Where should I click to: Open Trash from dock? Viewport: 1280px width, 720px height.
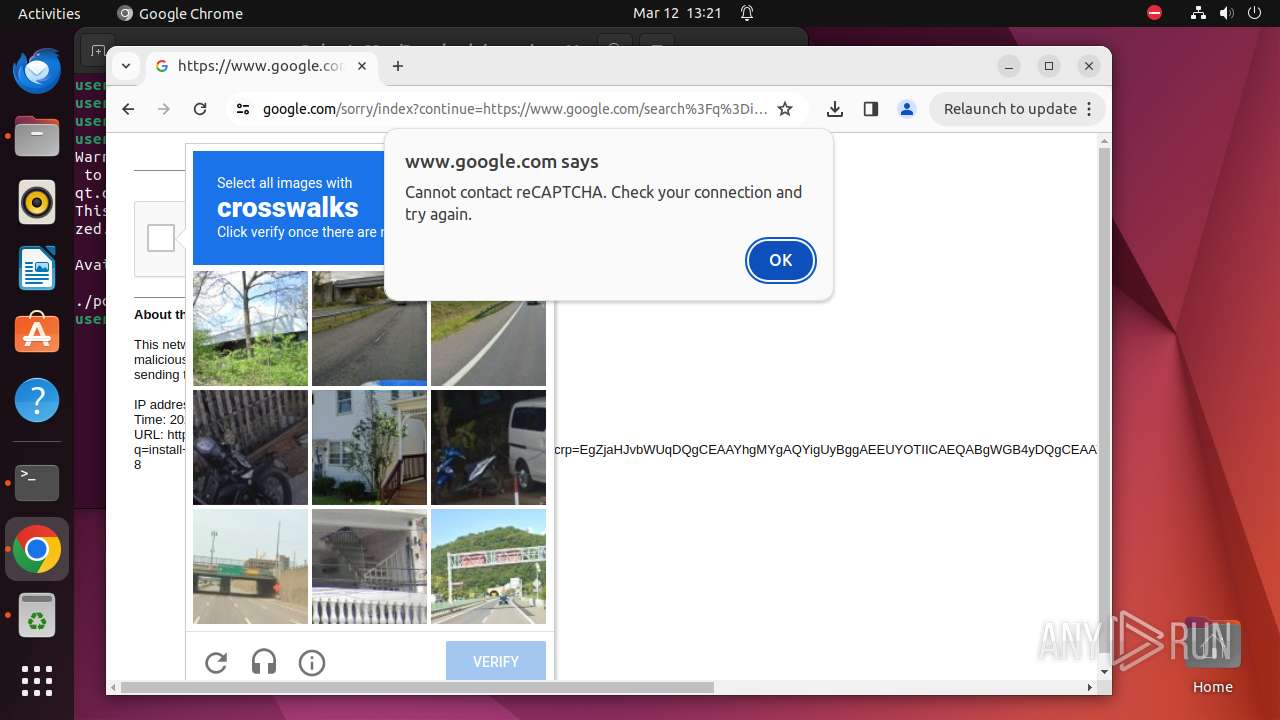click(37, 615)
